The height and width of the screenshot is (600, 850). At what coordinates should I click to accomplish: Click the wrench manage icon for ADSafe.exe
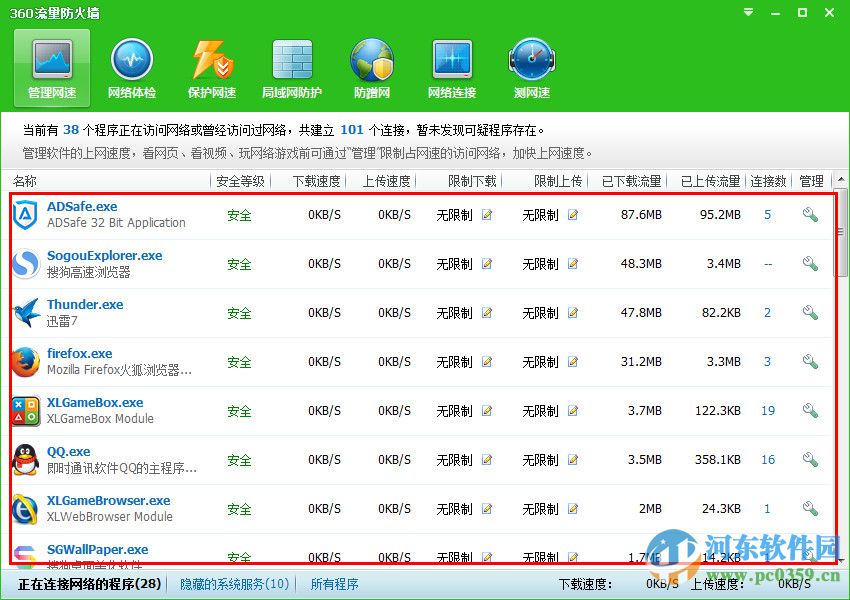click(x=810, y=214)
